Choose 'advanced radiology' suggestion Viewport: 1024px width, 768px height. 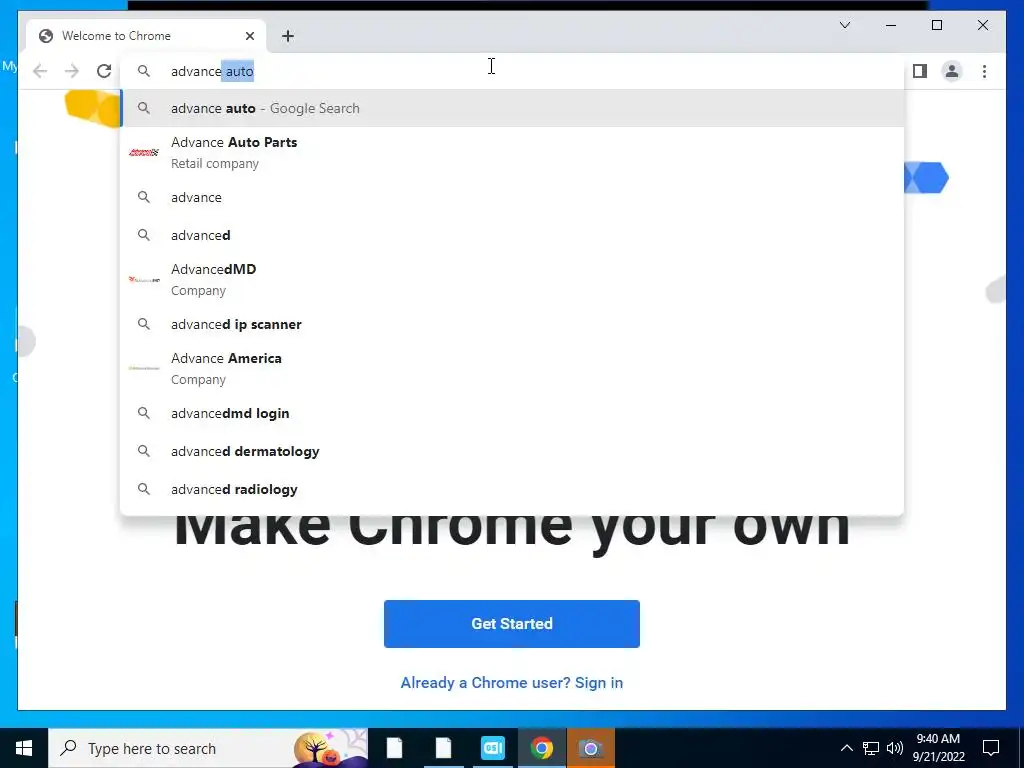[513, 489]
